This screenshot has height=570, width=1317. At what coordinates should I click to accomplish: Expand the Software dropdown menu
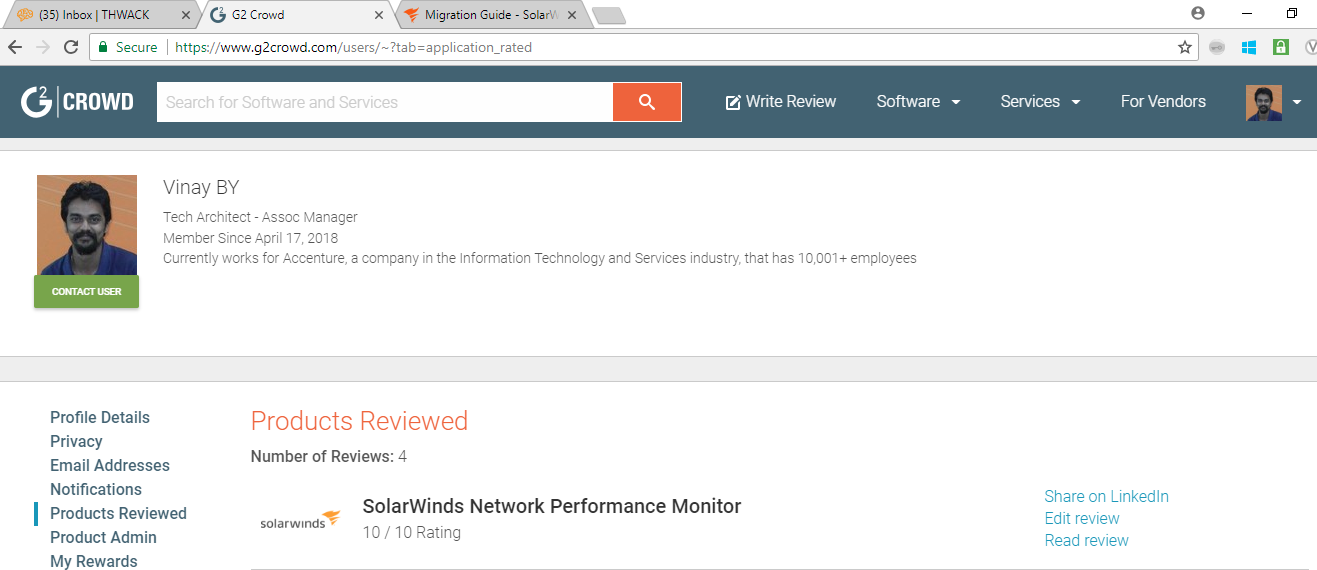[918, 102]
